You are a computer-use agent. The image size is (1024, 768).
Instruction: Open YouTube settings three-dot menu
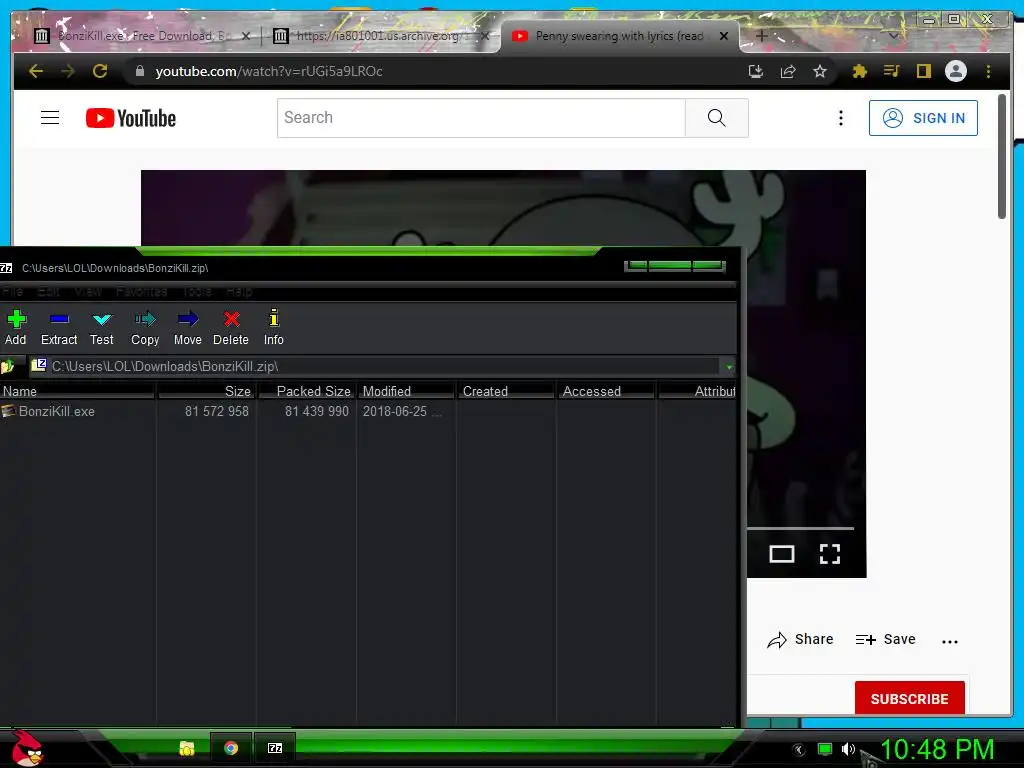click(840, 118)
